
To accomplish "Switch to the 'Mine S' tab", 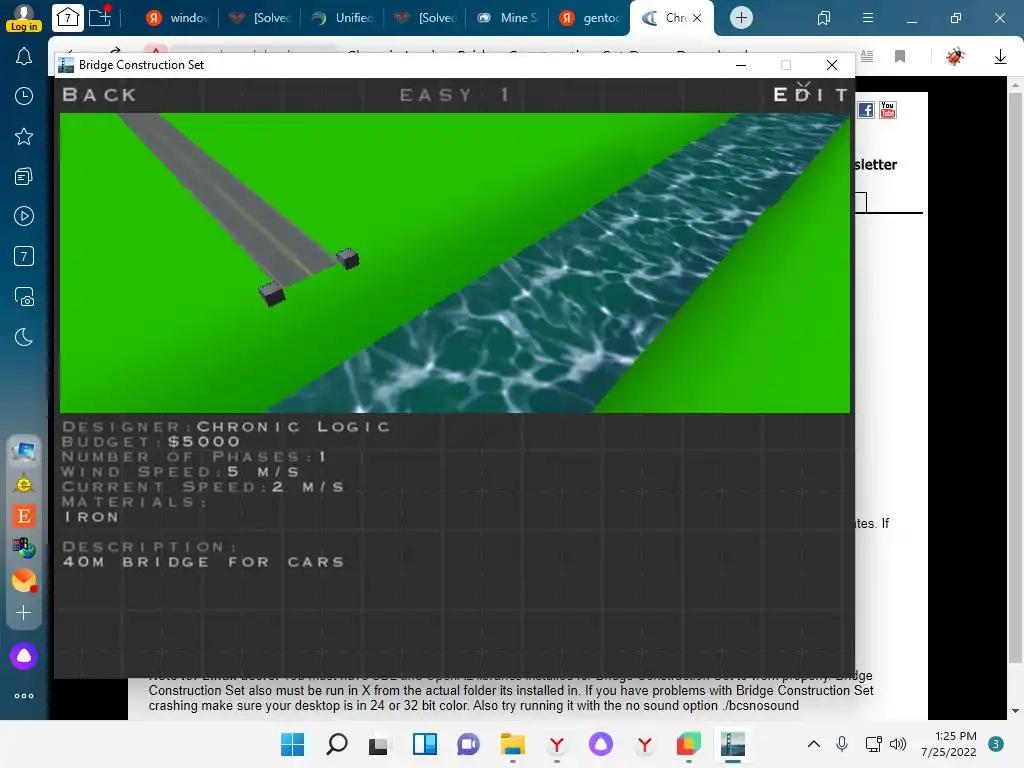I will point(508,18).
